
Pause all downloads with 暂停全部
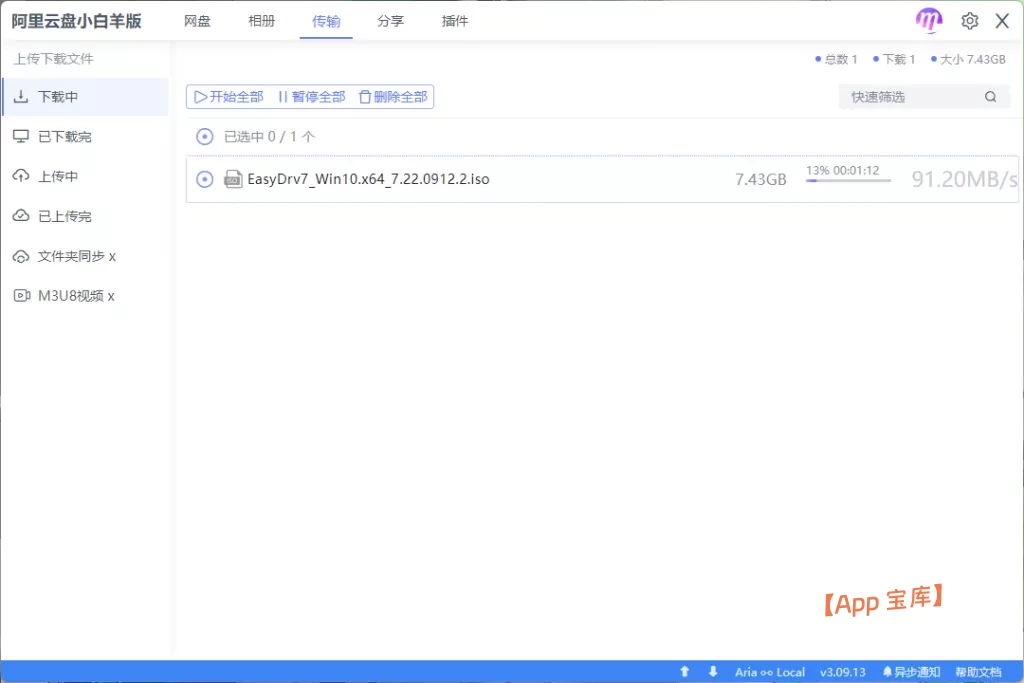(311, 97)
